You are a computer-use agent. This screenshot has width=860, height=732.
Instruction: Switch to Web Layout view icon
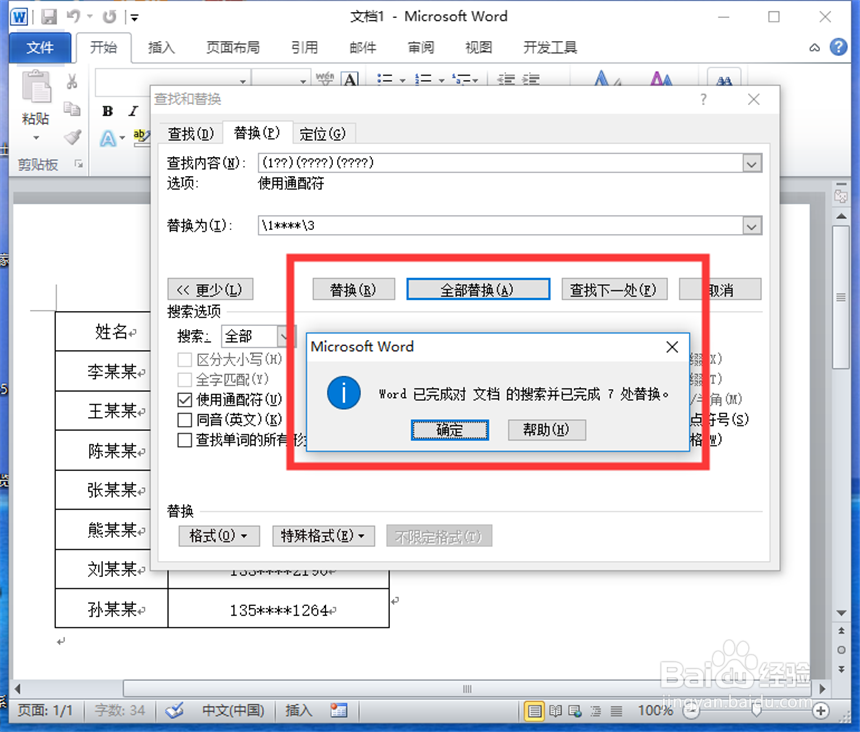click(x=575, y=711)
